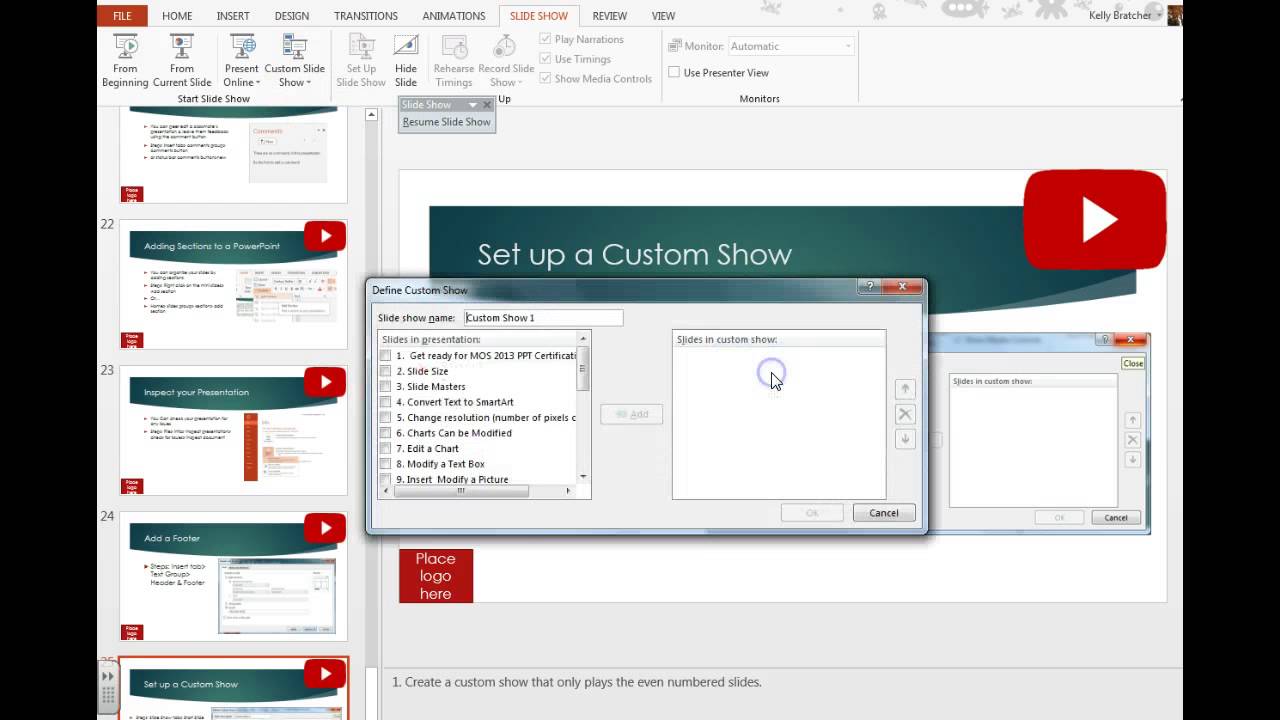Click remove X button in Define Custom Show
This screenshot has height=720, width=1280.
pos(905,414)
